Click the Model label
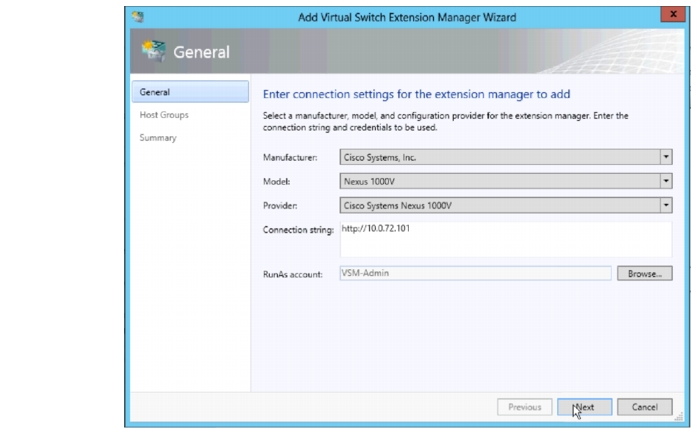Screen dimensions: 697x433 click(276, 181)
